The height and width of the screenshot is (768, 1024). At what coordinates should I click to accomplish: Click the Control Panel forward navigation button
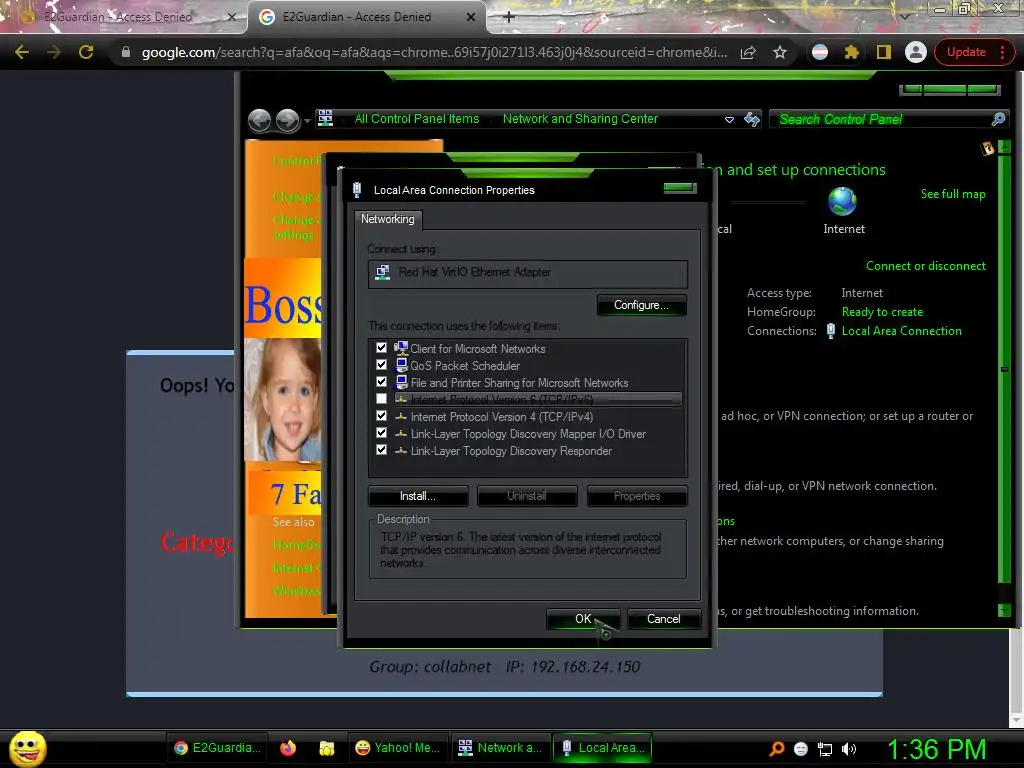click(287, 120)
